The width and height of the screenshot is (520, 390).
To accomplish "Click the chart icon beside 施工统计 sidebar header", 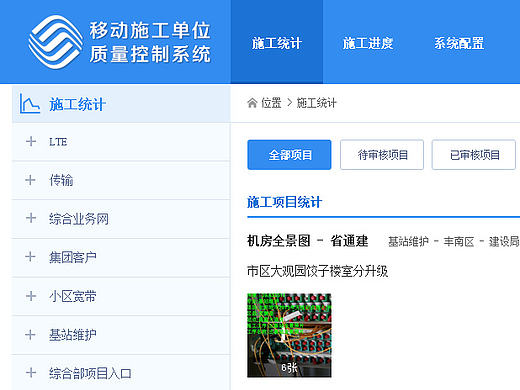I will [30, 104].
